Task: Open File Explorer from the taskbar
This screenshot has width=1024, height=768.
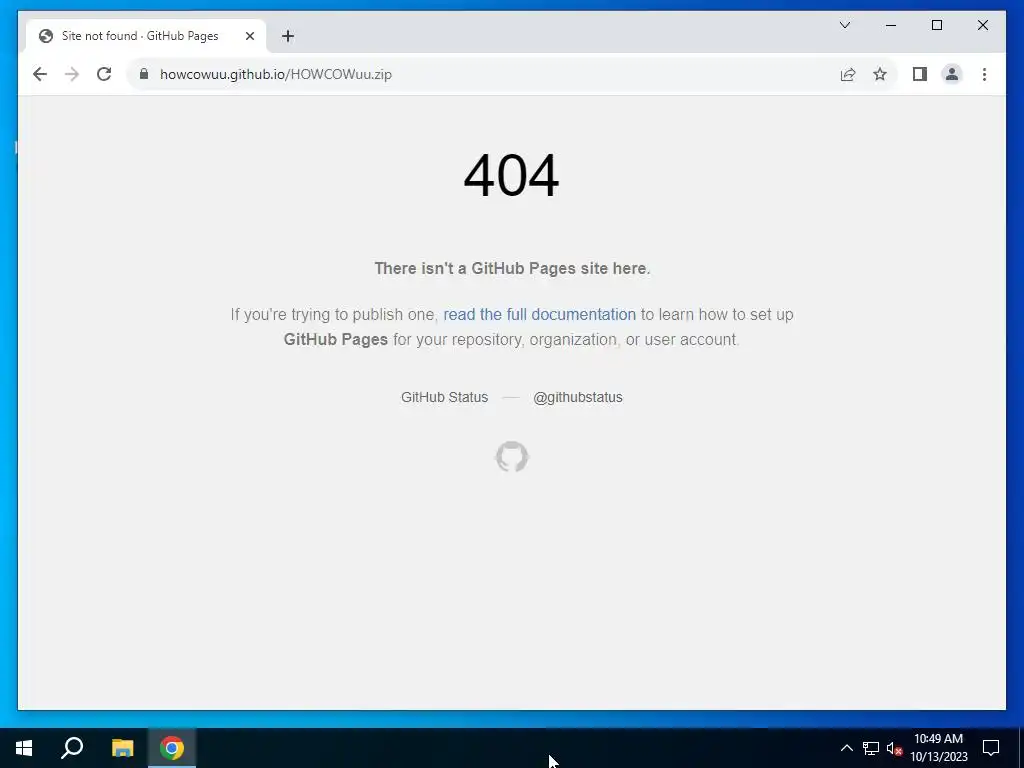Action: (122, 748)
